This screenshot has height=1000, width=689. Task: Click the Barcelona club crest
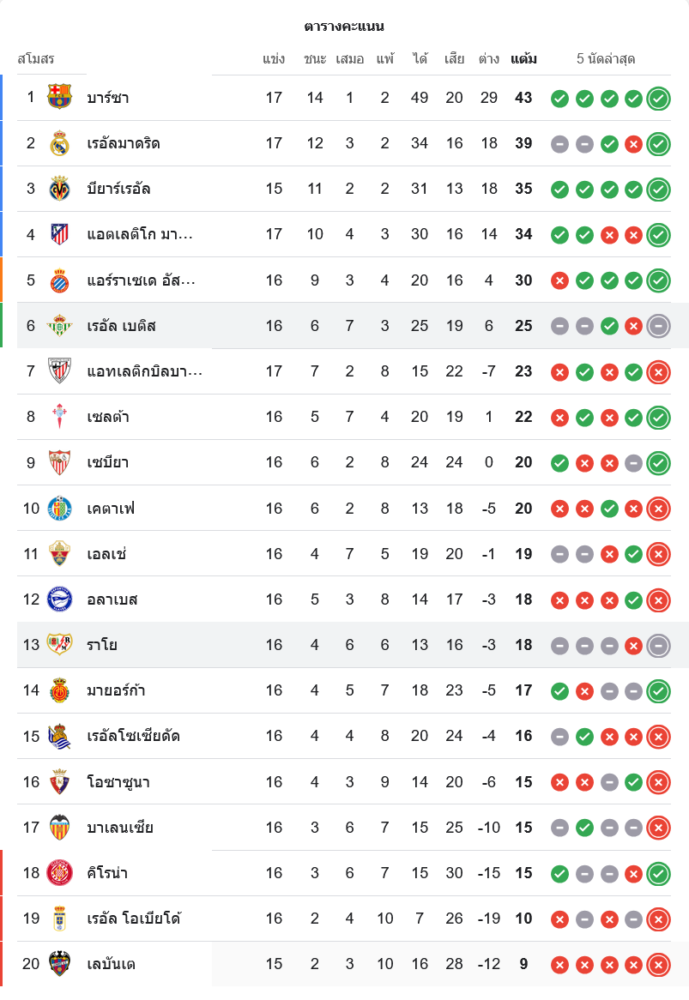point(60,97)
